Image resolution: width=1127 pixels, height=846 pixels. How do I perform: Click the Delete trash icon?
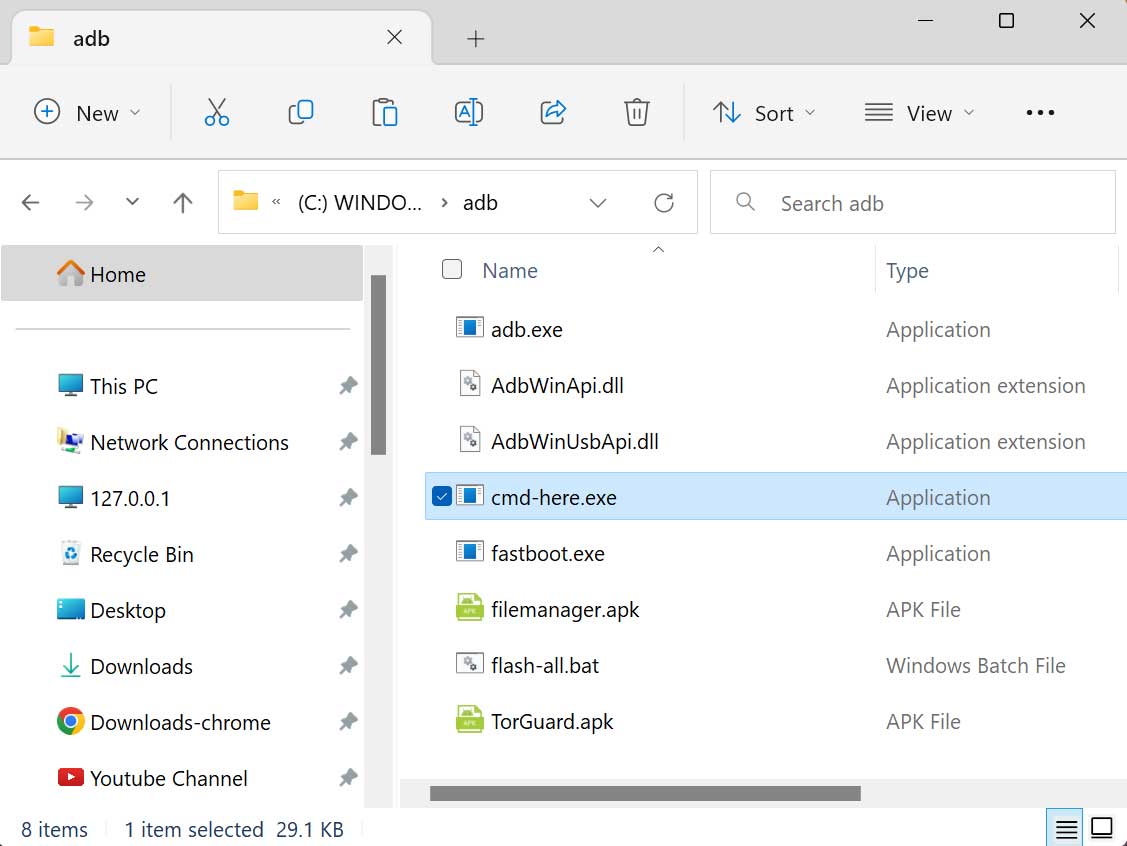pos(637,112)
